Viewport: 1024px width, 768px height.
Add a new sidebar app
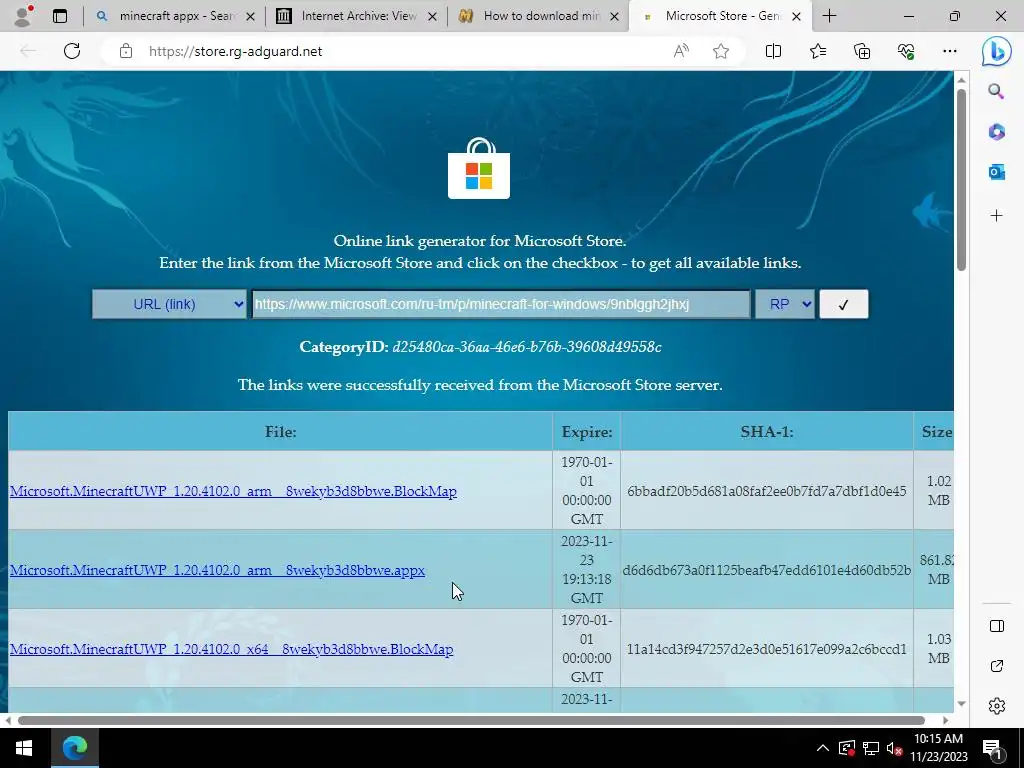pos(996,216)
